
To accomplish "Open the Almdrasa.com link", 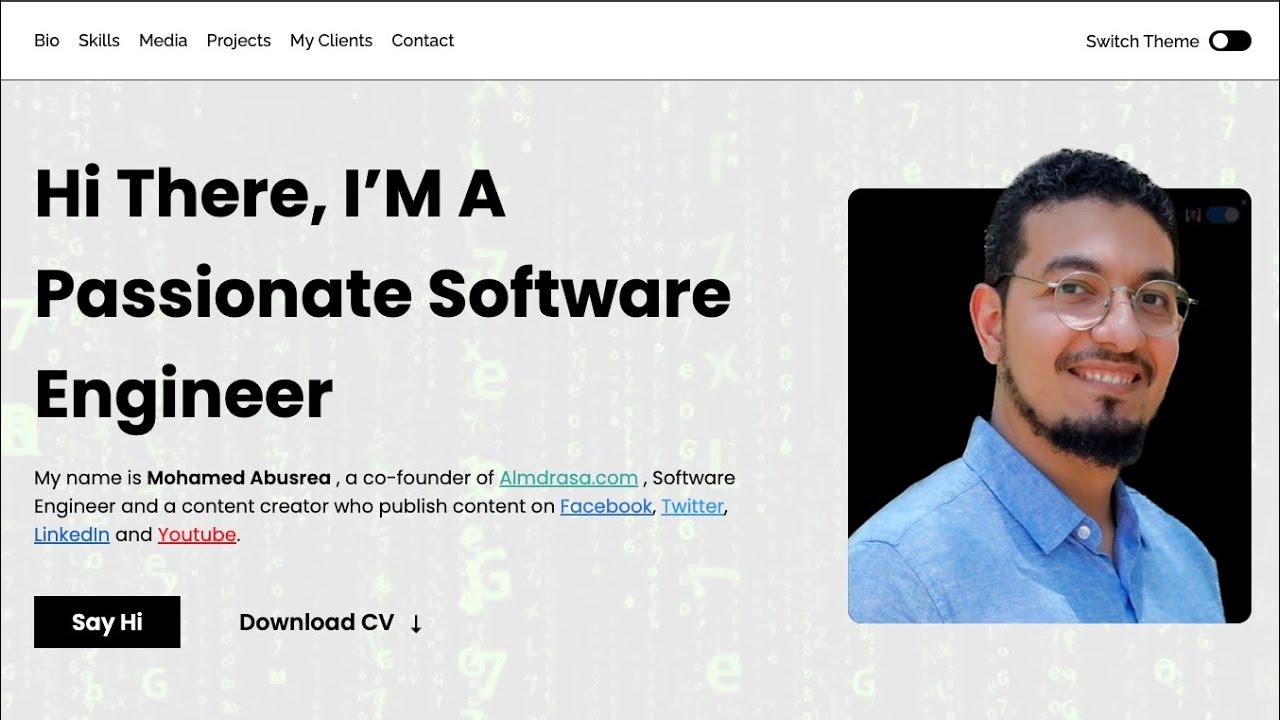I will 568,478.
